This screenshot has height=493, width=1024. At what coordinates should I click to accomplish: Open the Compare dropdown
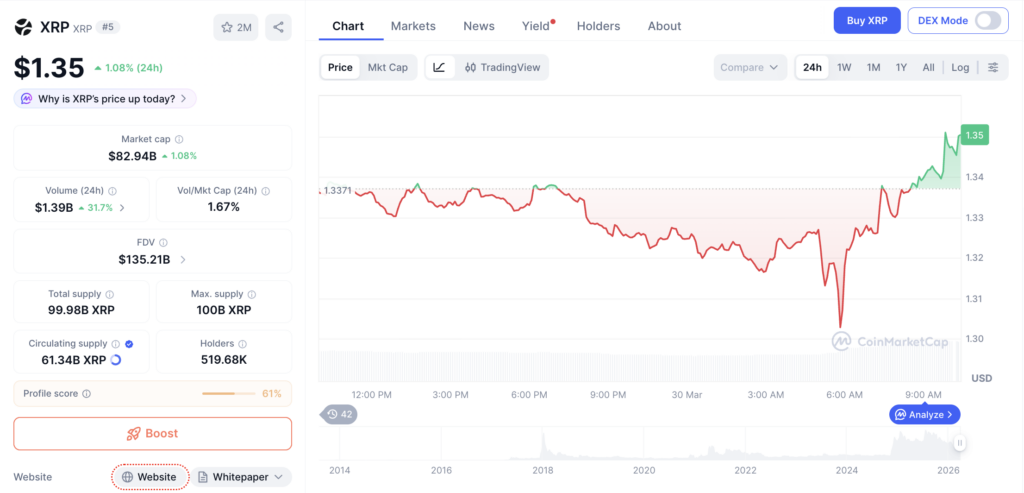[750, 67]
